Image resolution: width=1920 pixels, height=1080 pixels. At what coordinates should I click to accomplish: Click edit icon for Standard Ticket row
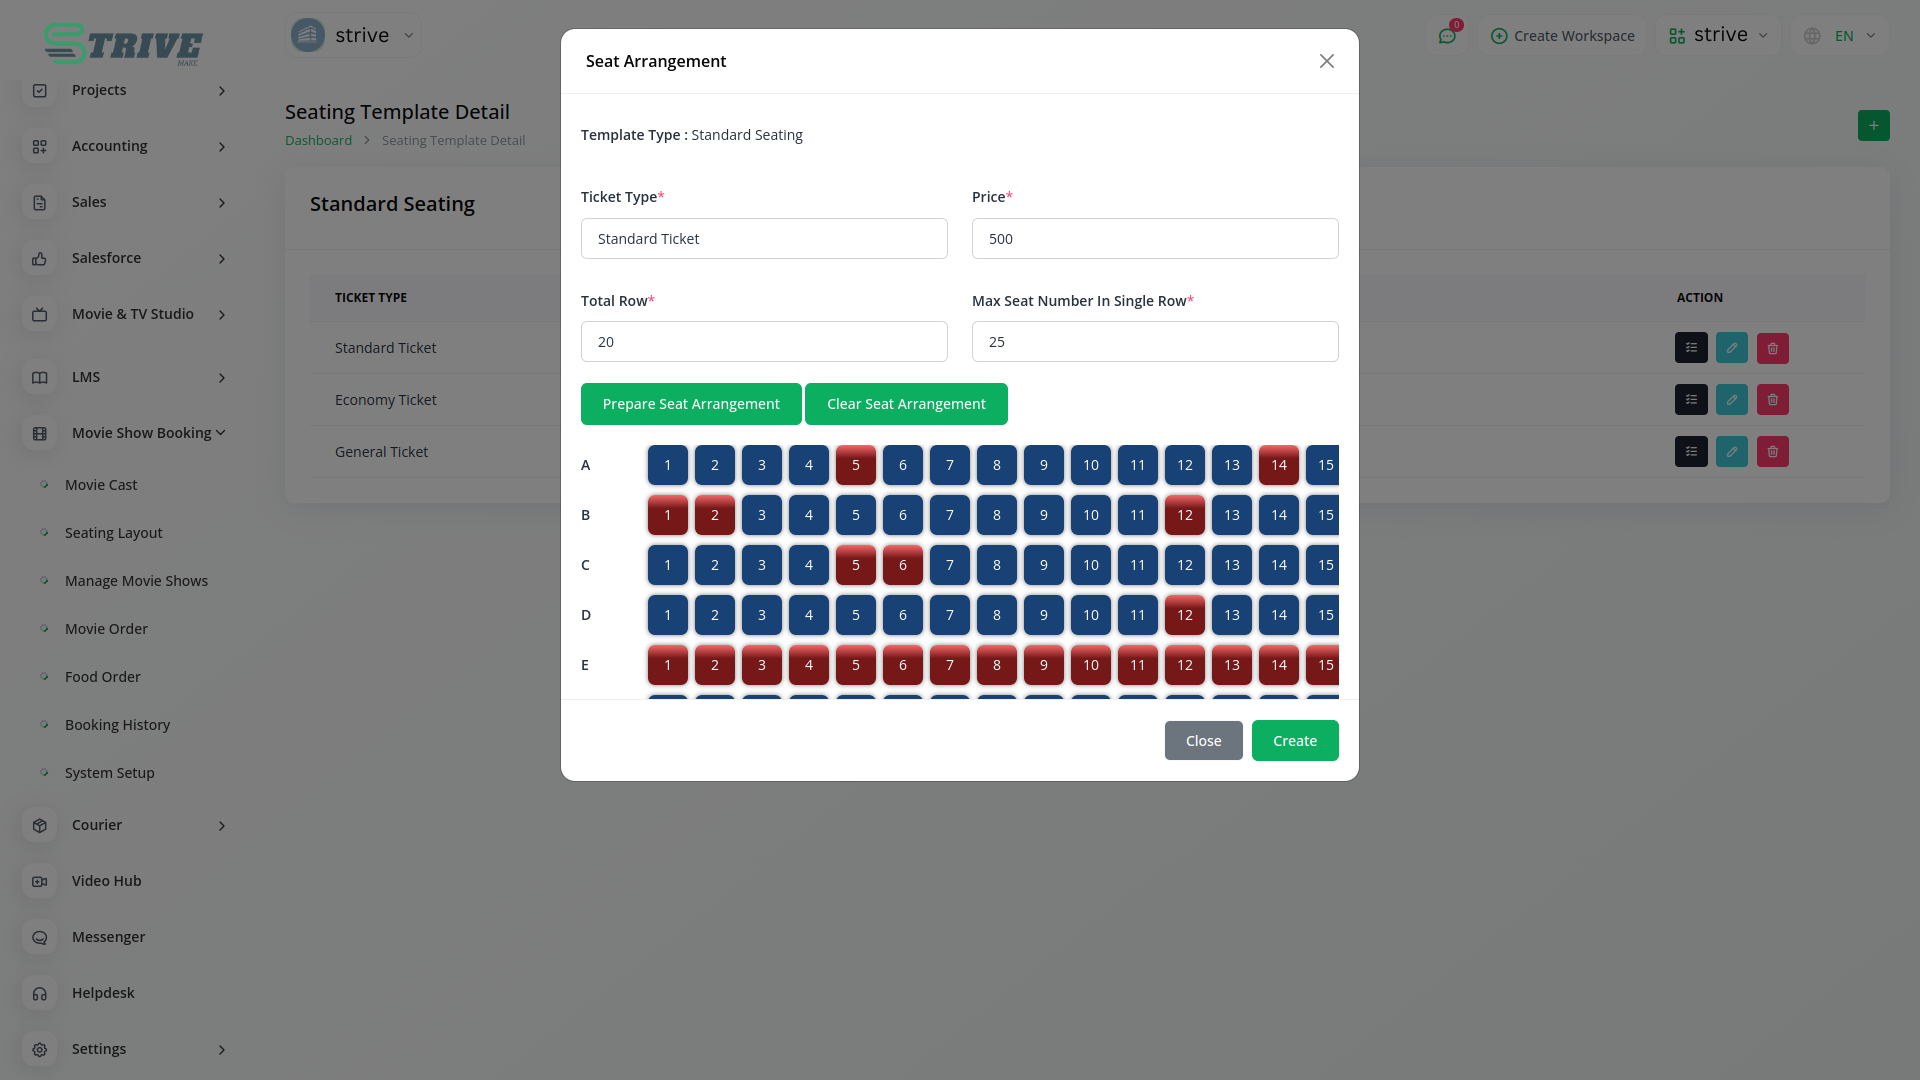1731,348
